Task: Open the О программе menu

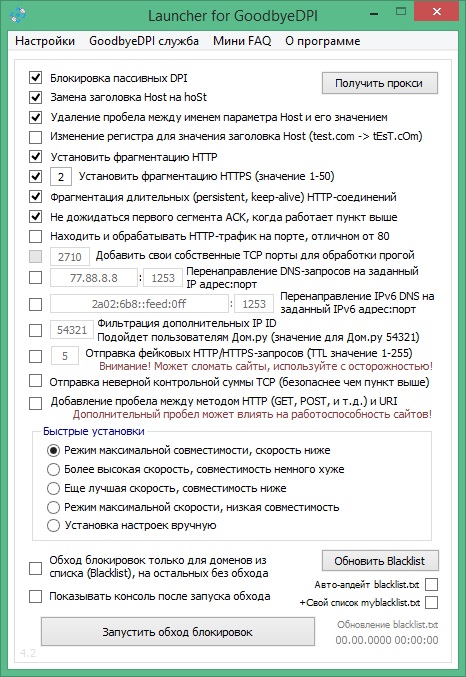Action: pos(323,41)
